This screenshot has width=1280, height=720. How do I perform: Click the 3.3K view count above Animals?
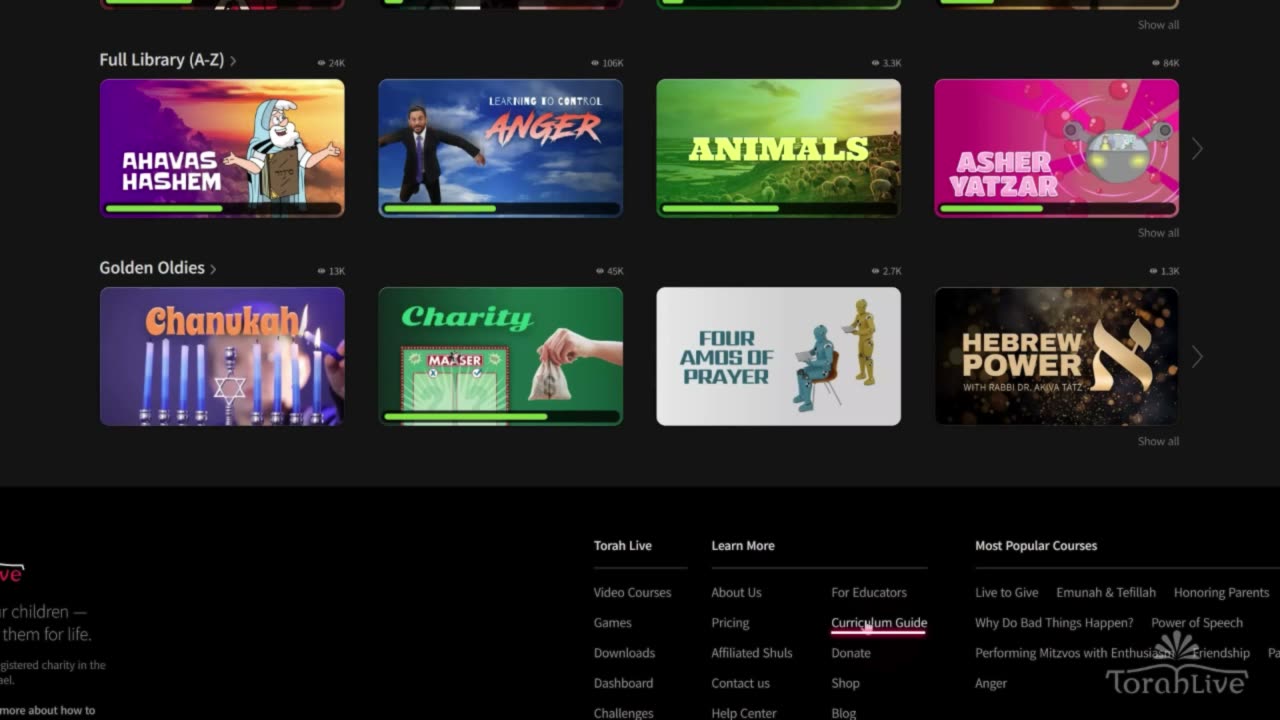pyautogui.click(x=886, y=63)
